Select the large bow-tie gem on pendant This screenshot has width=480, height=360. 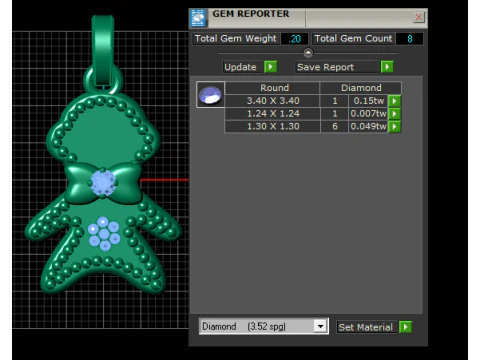[x=103, y=183]
